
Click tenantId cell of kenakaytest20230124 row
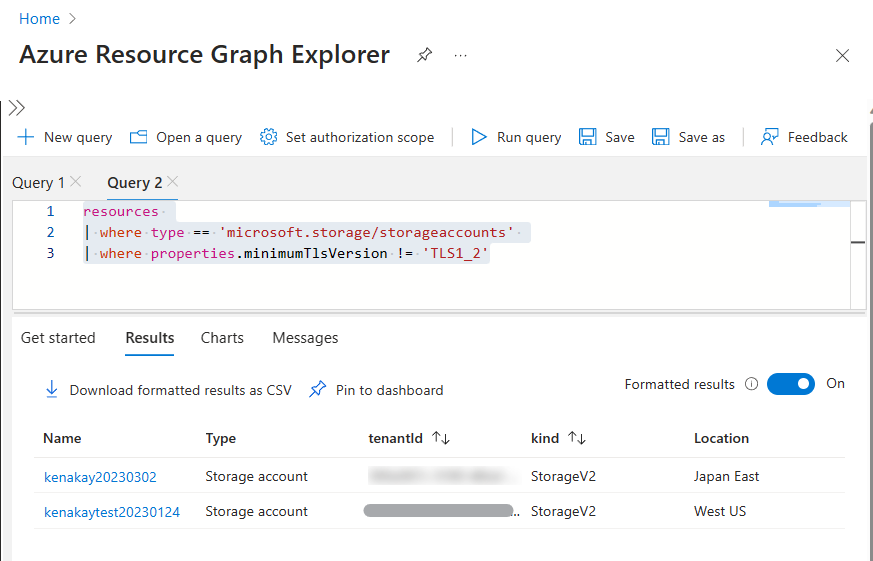click(x=442, y=511)
